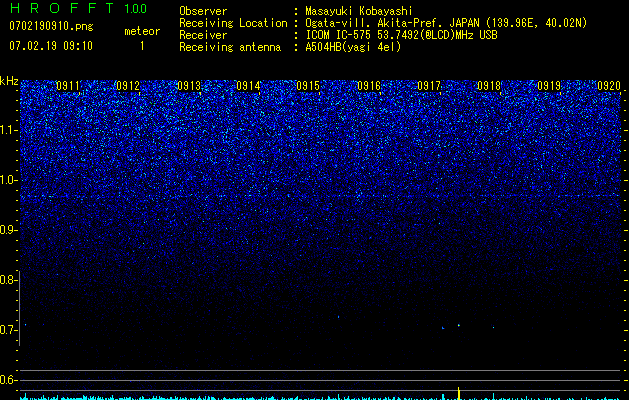This screenshot has height=400, width=629.
Task: Click the 0915 time marker
Action: [x=308, y=86]
